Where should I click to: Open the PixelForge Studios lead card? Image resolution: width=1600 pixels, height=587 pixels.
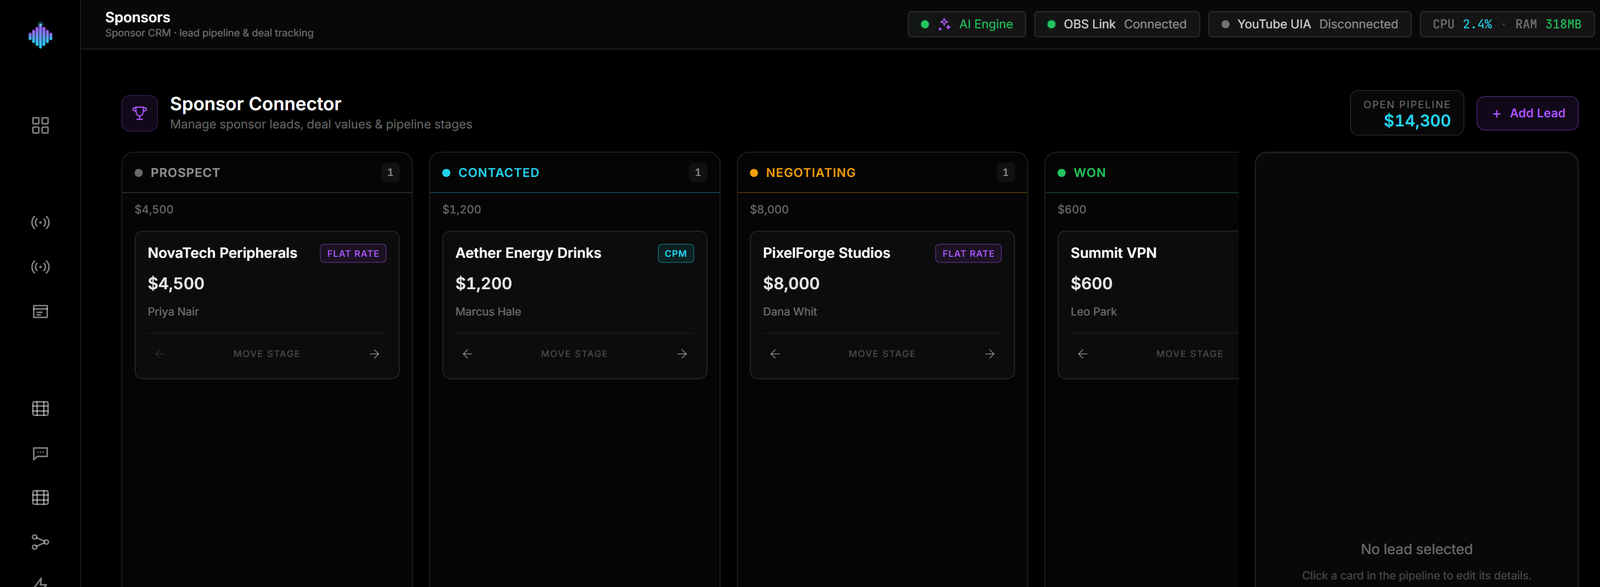point(882,305)
